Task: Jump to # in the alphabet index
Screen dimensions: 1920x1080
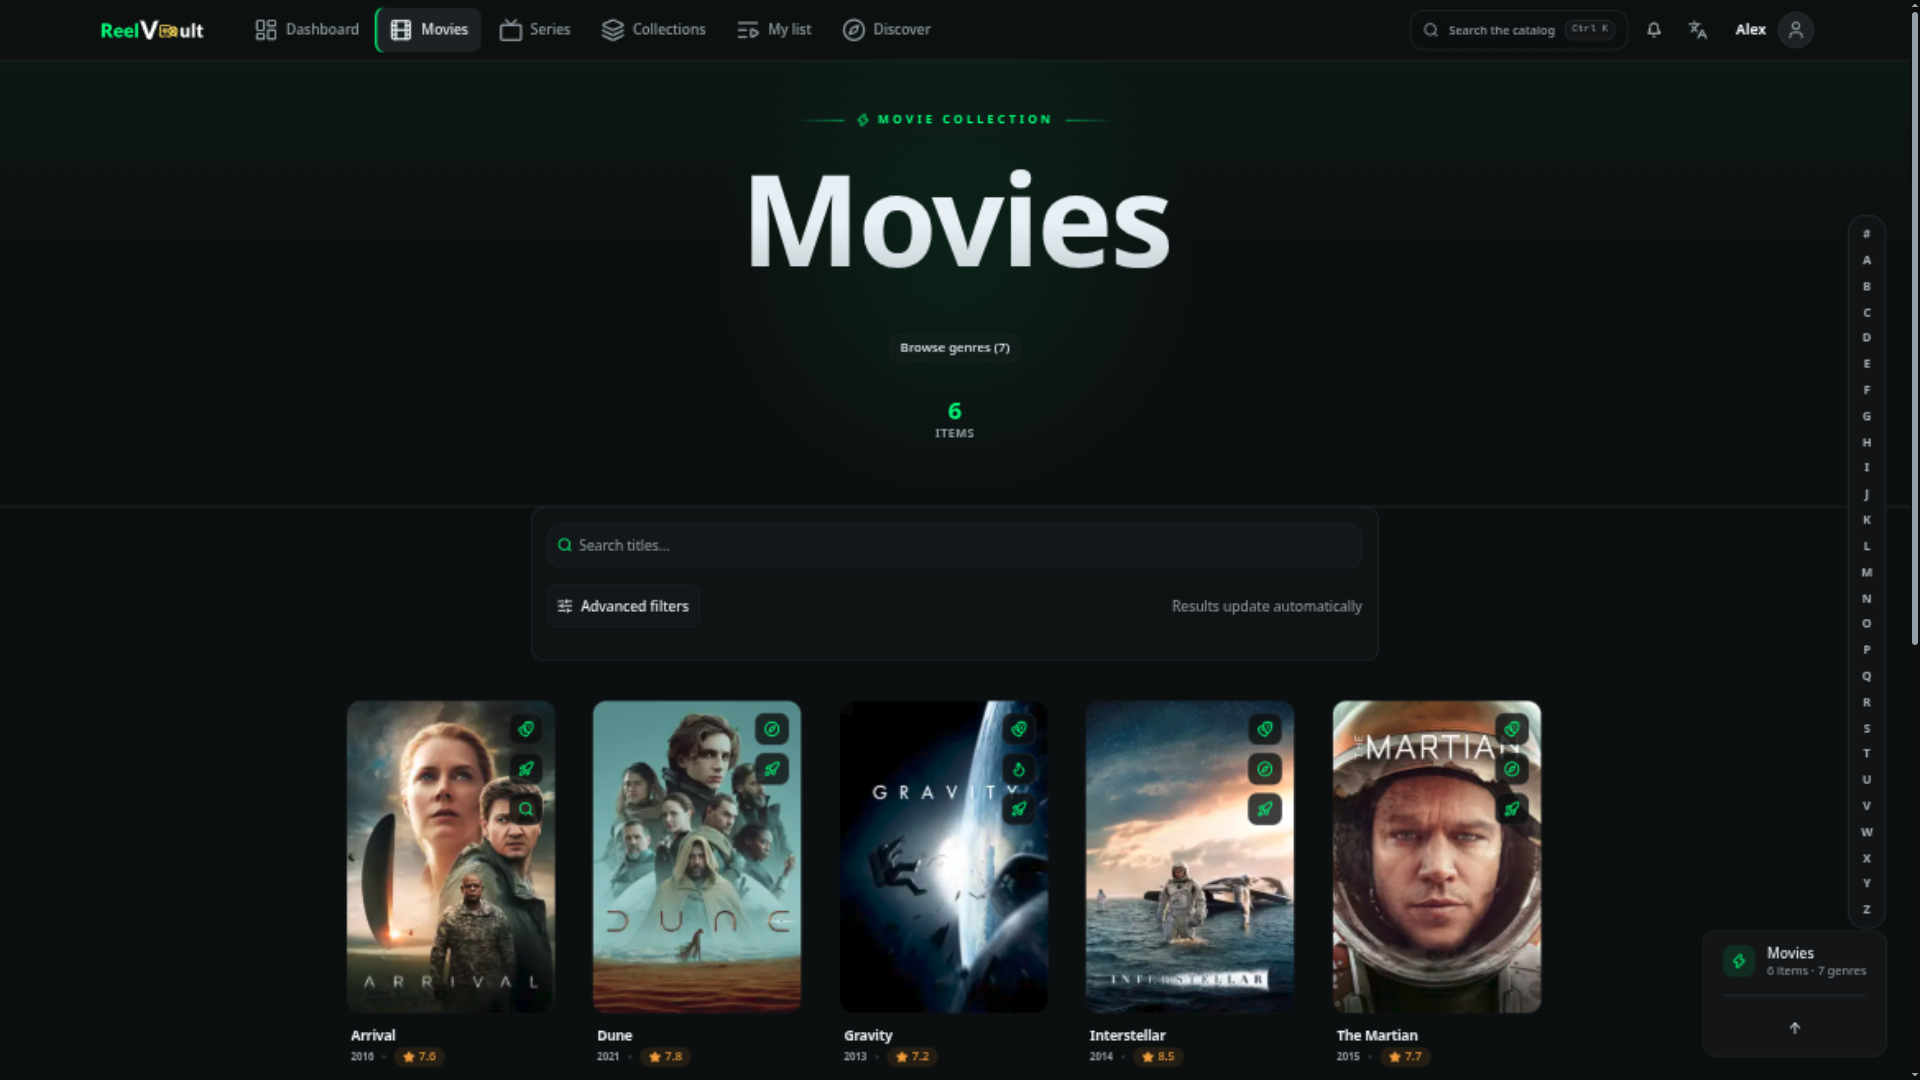Action: 1867,234
